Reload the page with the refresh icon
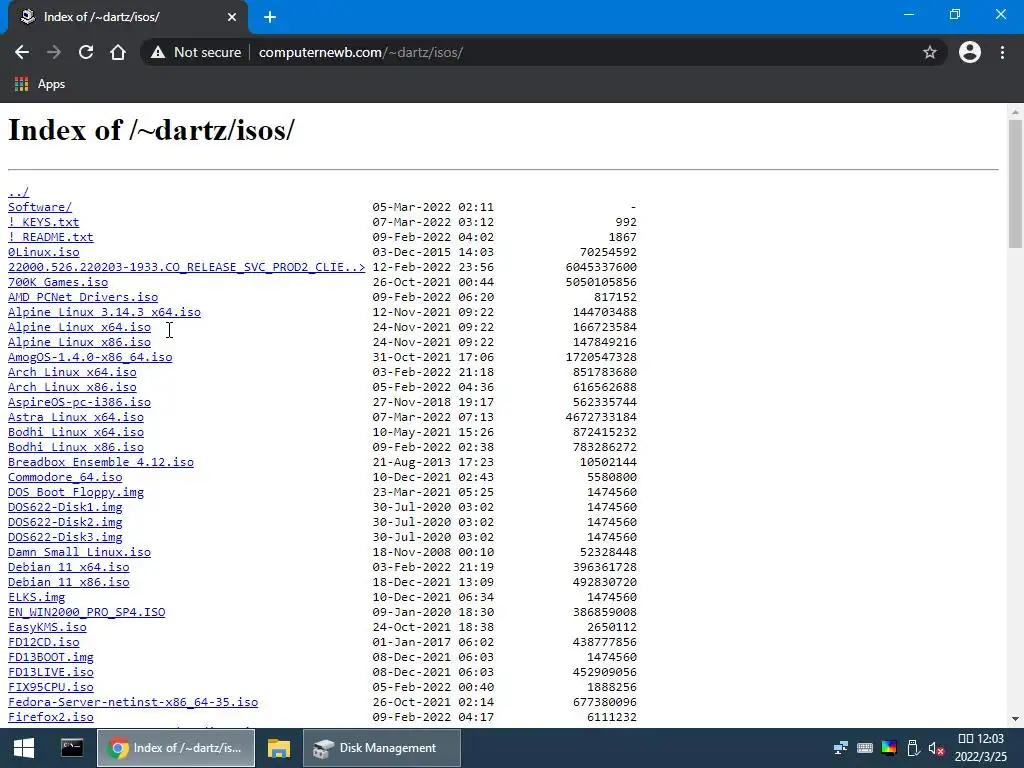Viewport: 1024px width, 768px height. 86,52
